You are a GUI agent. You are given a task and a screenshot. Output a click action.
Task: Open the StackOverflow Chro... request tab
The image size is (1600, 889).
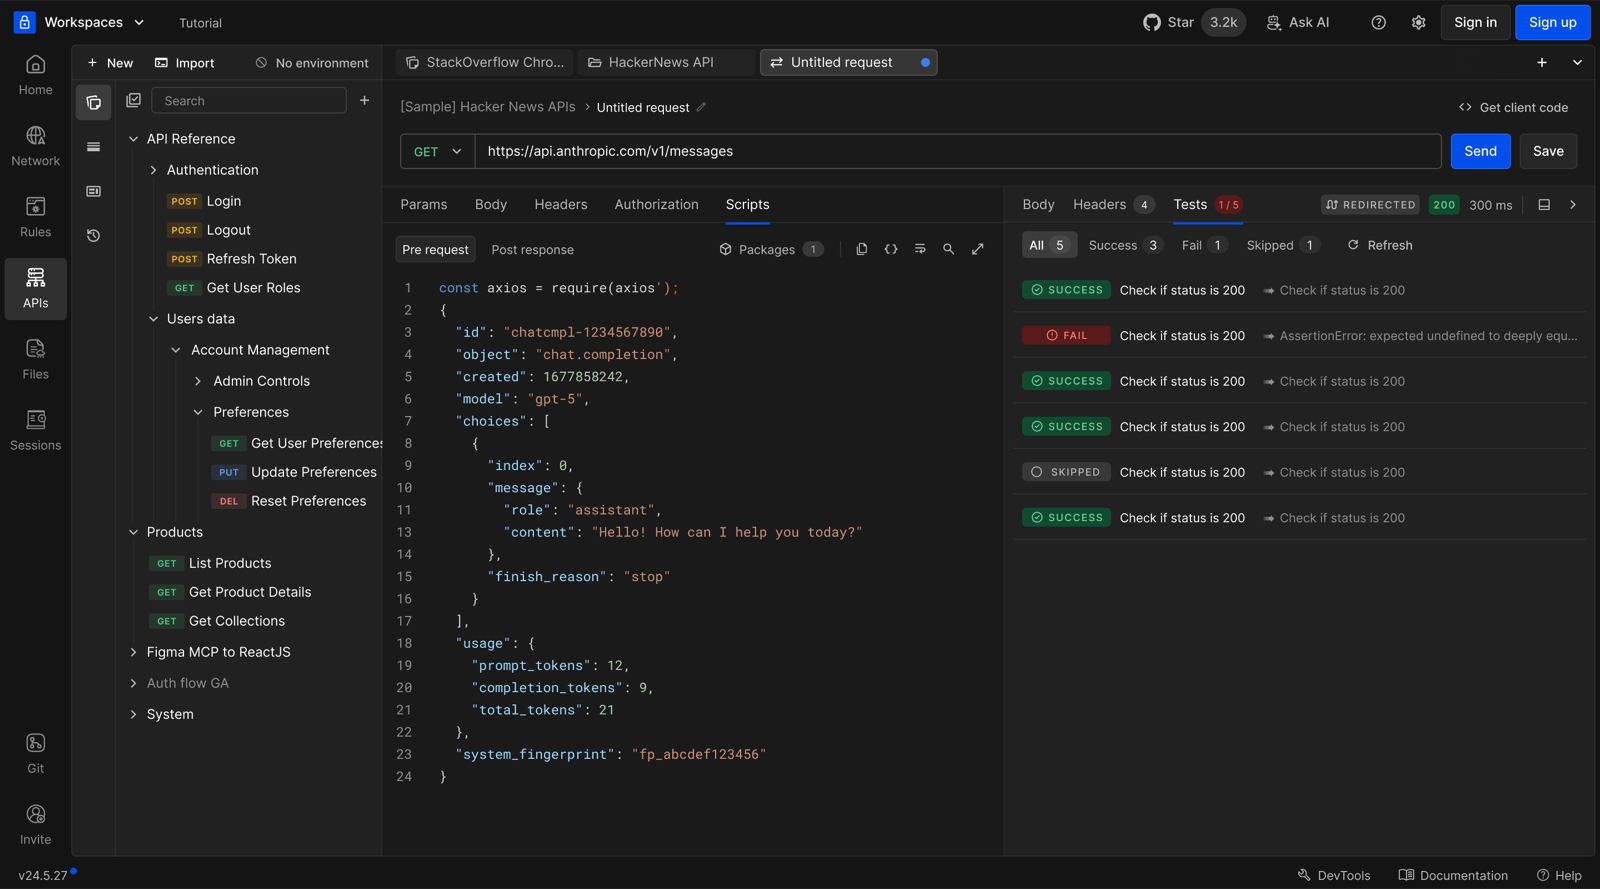coord(484,62)
